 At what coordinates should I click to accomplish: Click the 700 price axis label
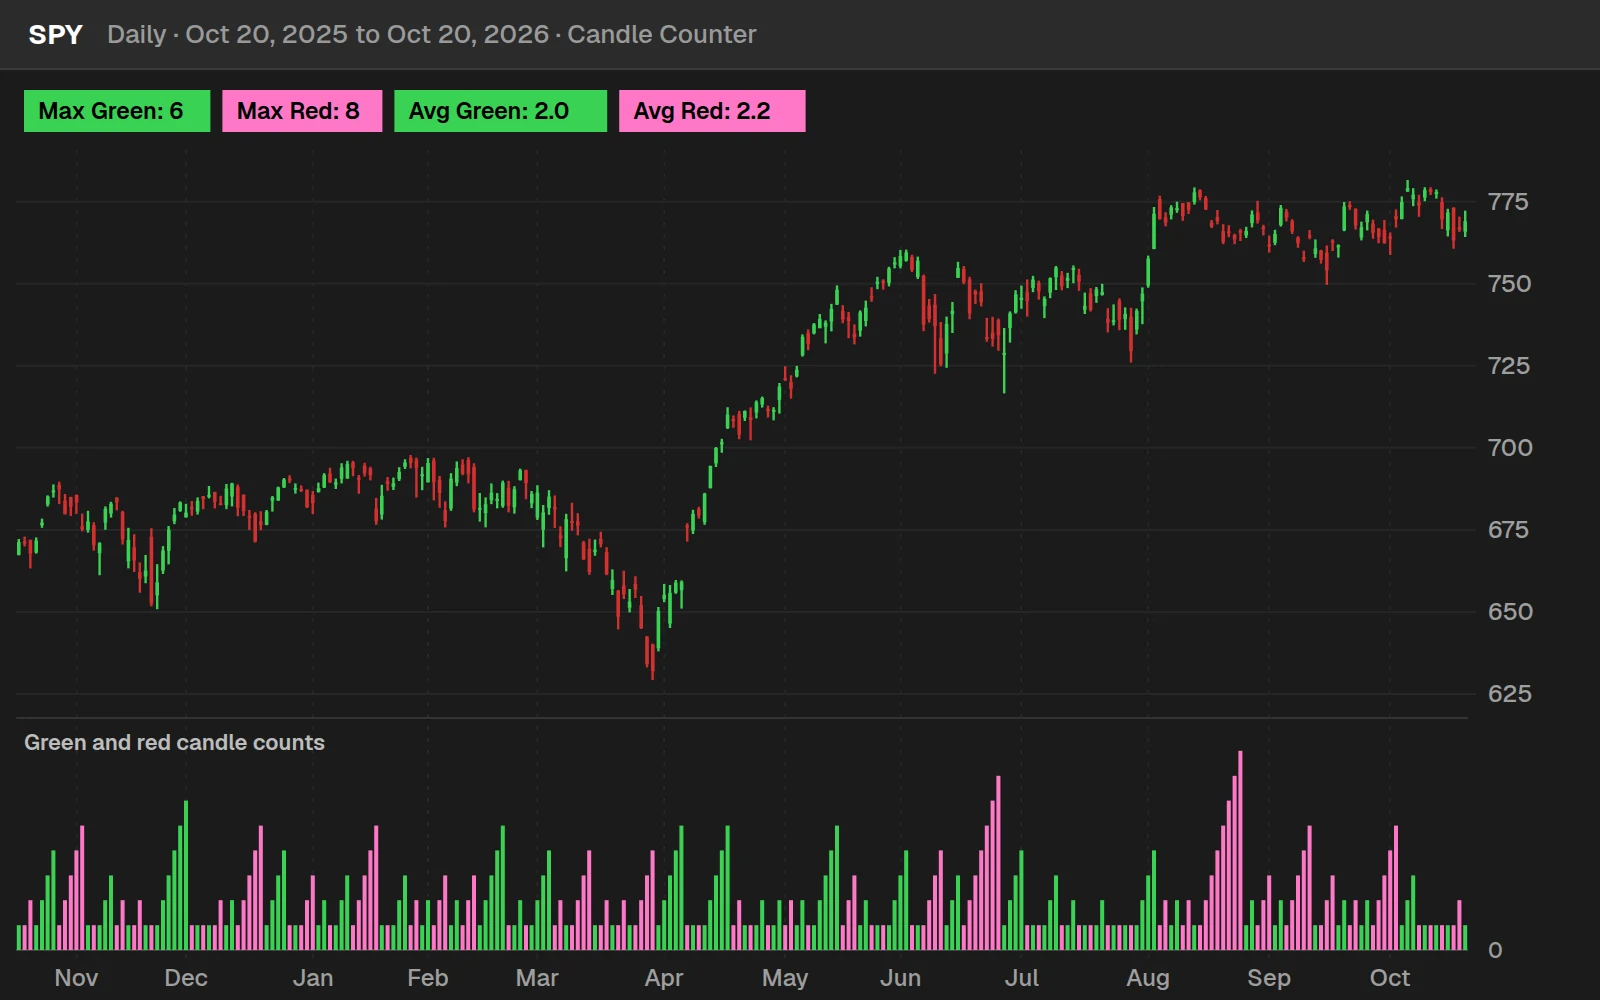[1510, 448]
